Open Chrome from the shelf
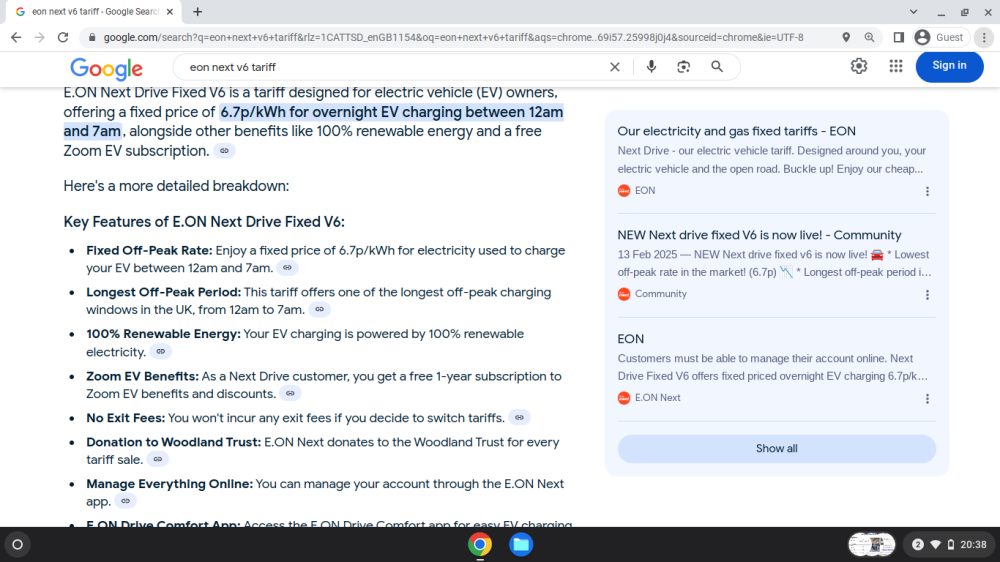Image resolution: width=1000 pixels, height=562 pixels. tap(480, 545)
